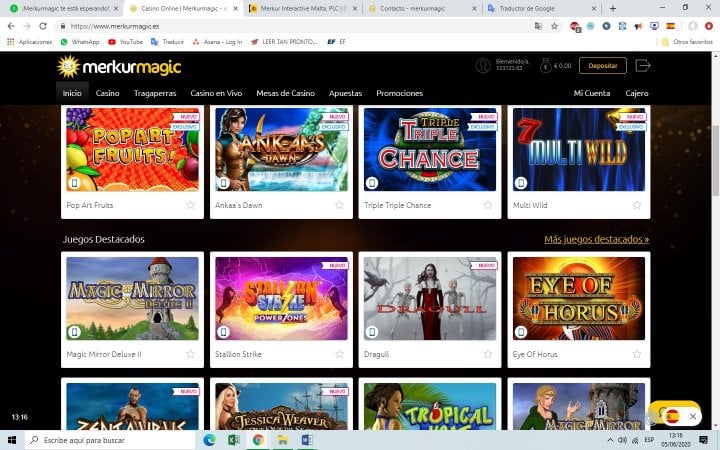The image size is (720, 450).
Task: Click mobile icon on Stallion Strike
Action: coord(223,332)
